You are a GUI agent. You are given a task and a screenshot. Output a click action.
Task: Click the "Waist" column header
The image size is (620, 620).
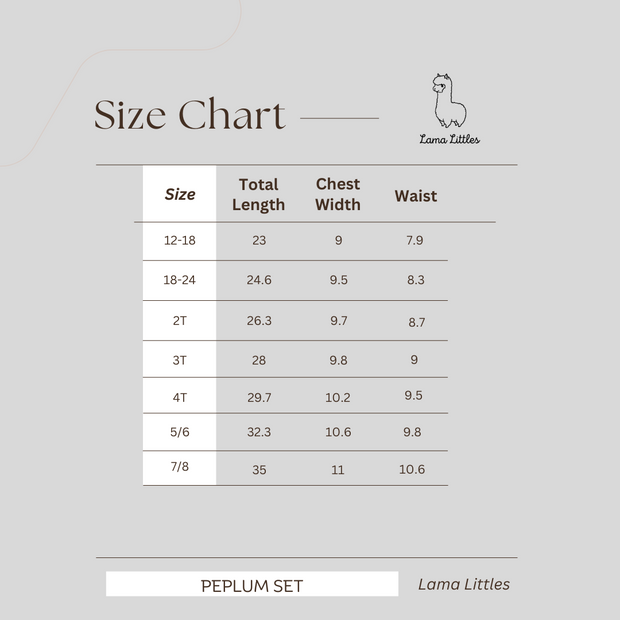416,196
